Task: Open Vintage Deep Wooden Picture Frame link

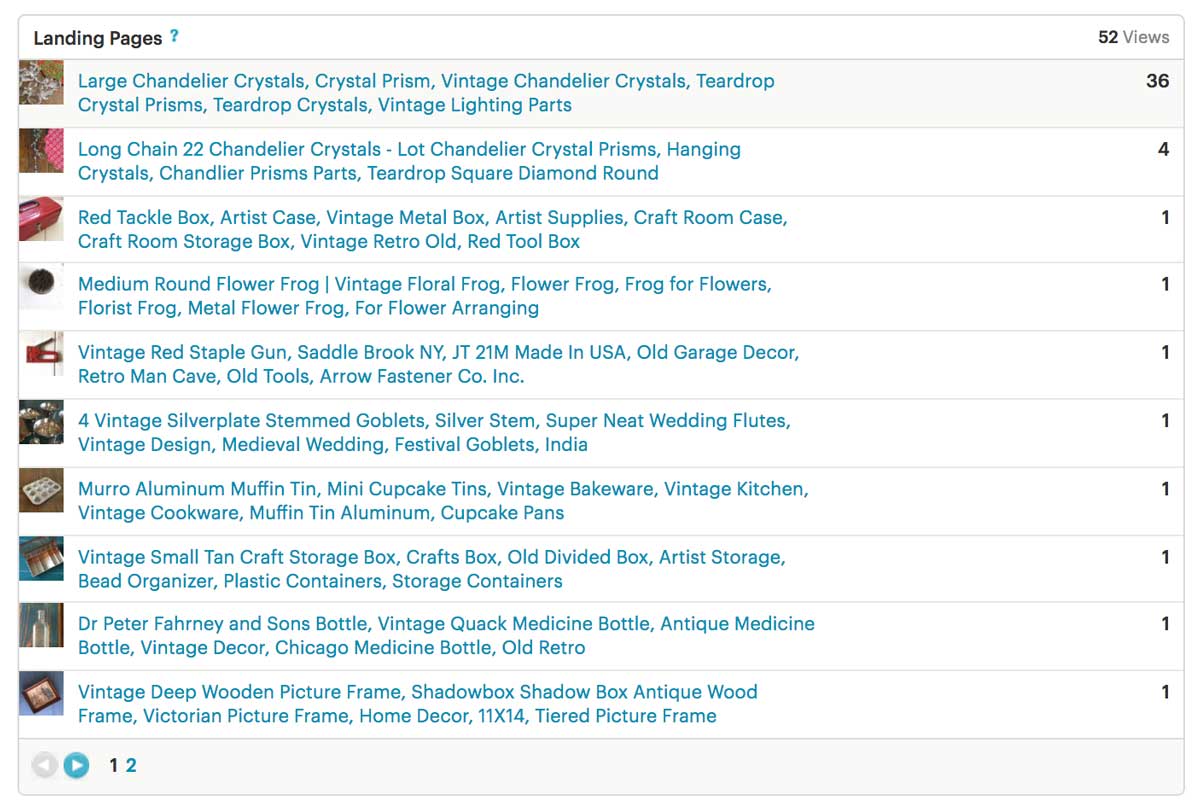Action: [418, 703]
